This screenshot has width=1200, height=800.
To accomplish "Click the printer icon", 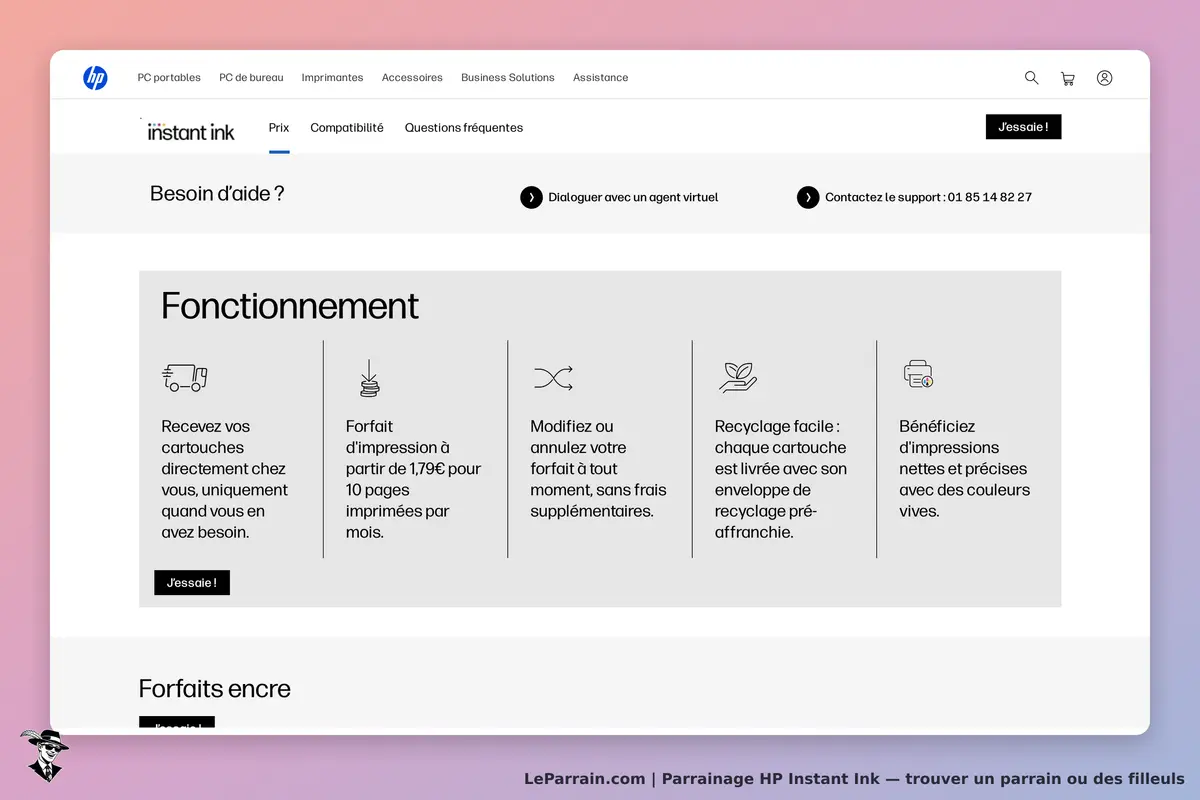I will [x=918, y=374].
